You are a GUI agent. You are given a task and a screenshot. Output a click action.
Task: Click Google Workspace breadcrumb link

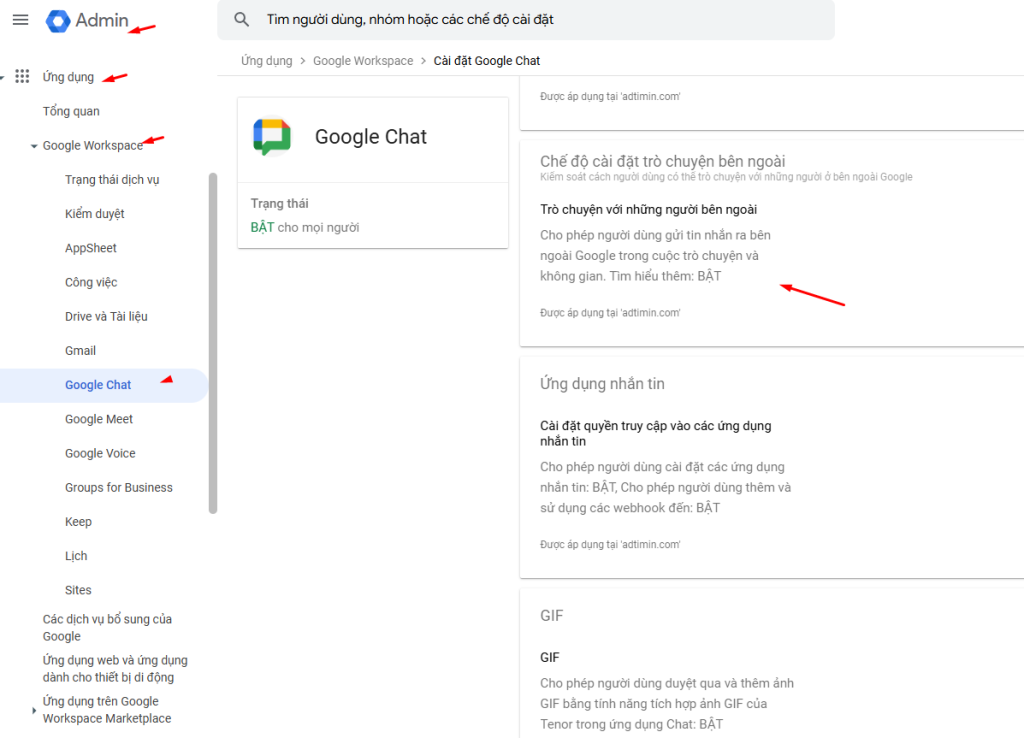coord(363,61)
